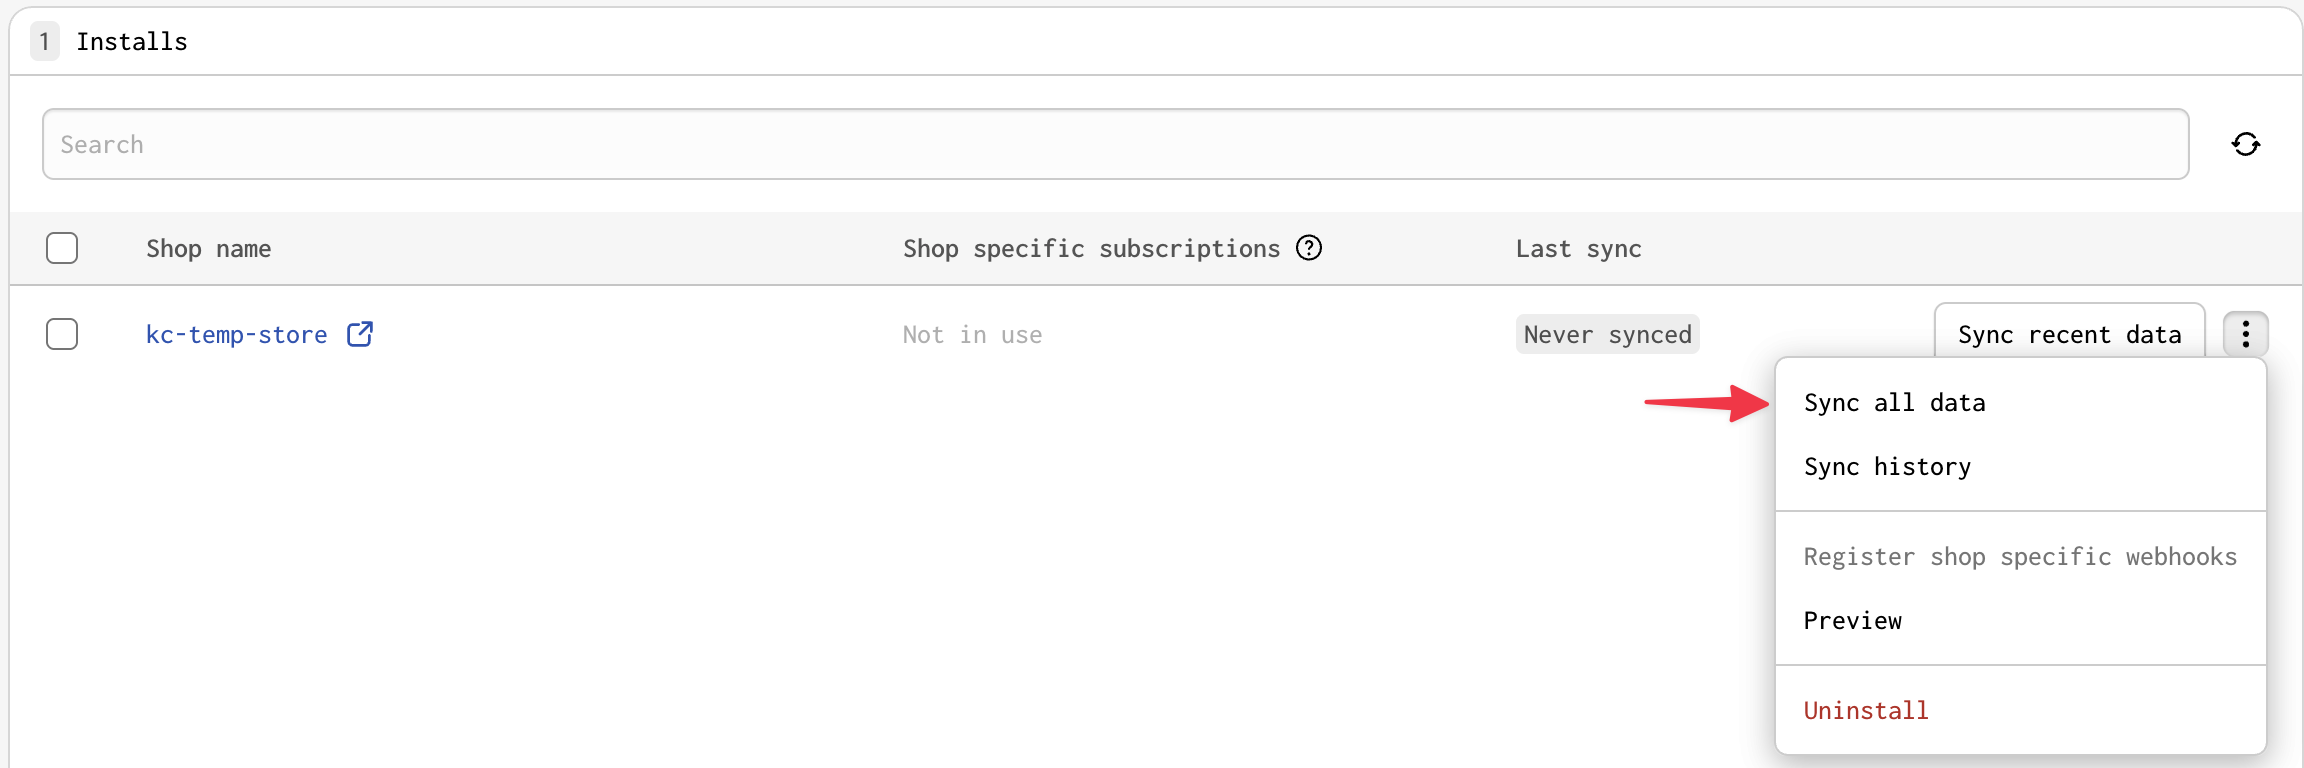Click Uninstall at the bottom of the menu

pos(1865,710)
